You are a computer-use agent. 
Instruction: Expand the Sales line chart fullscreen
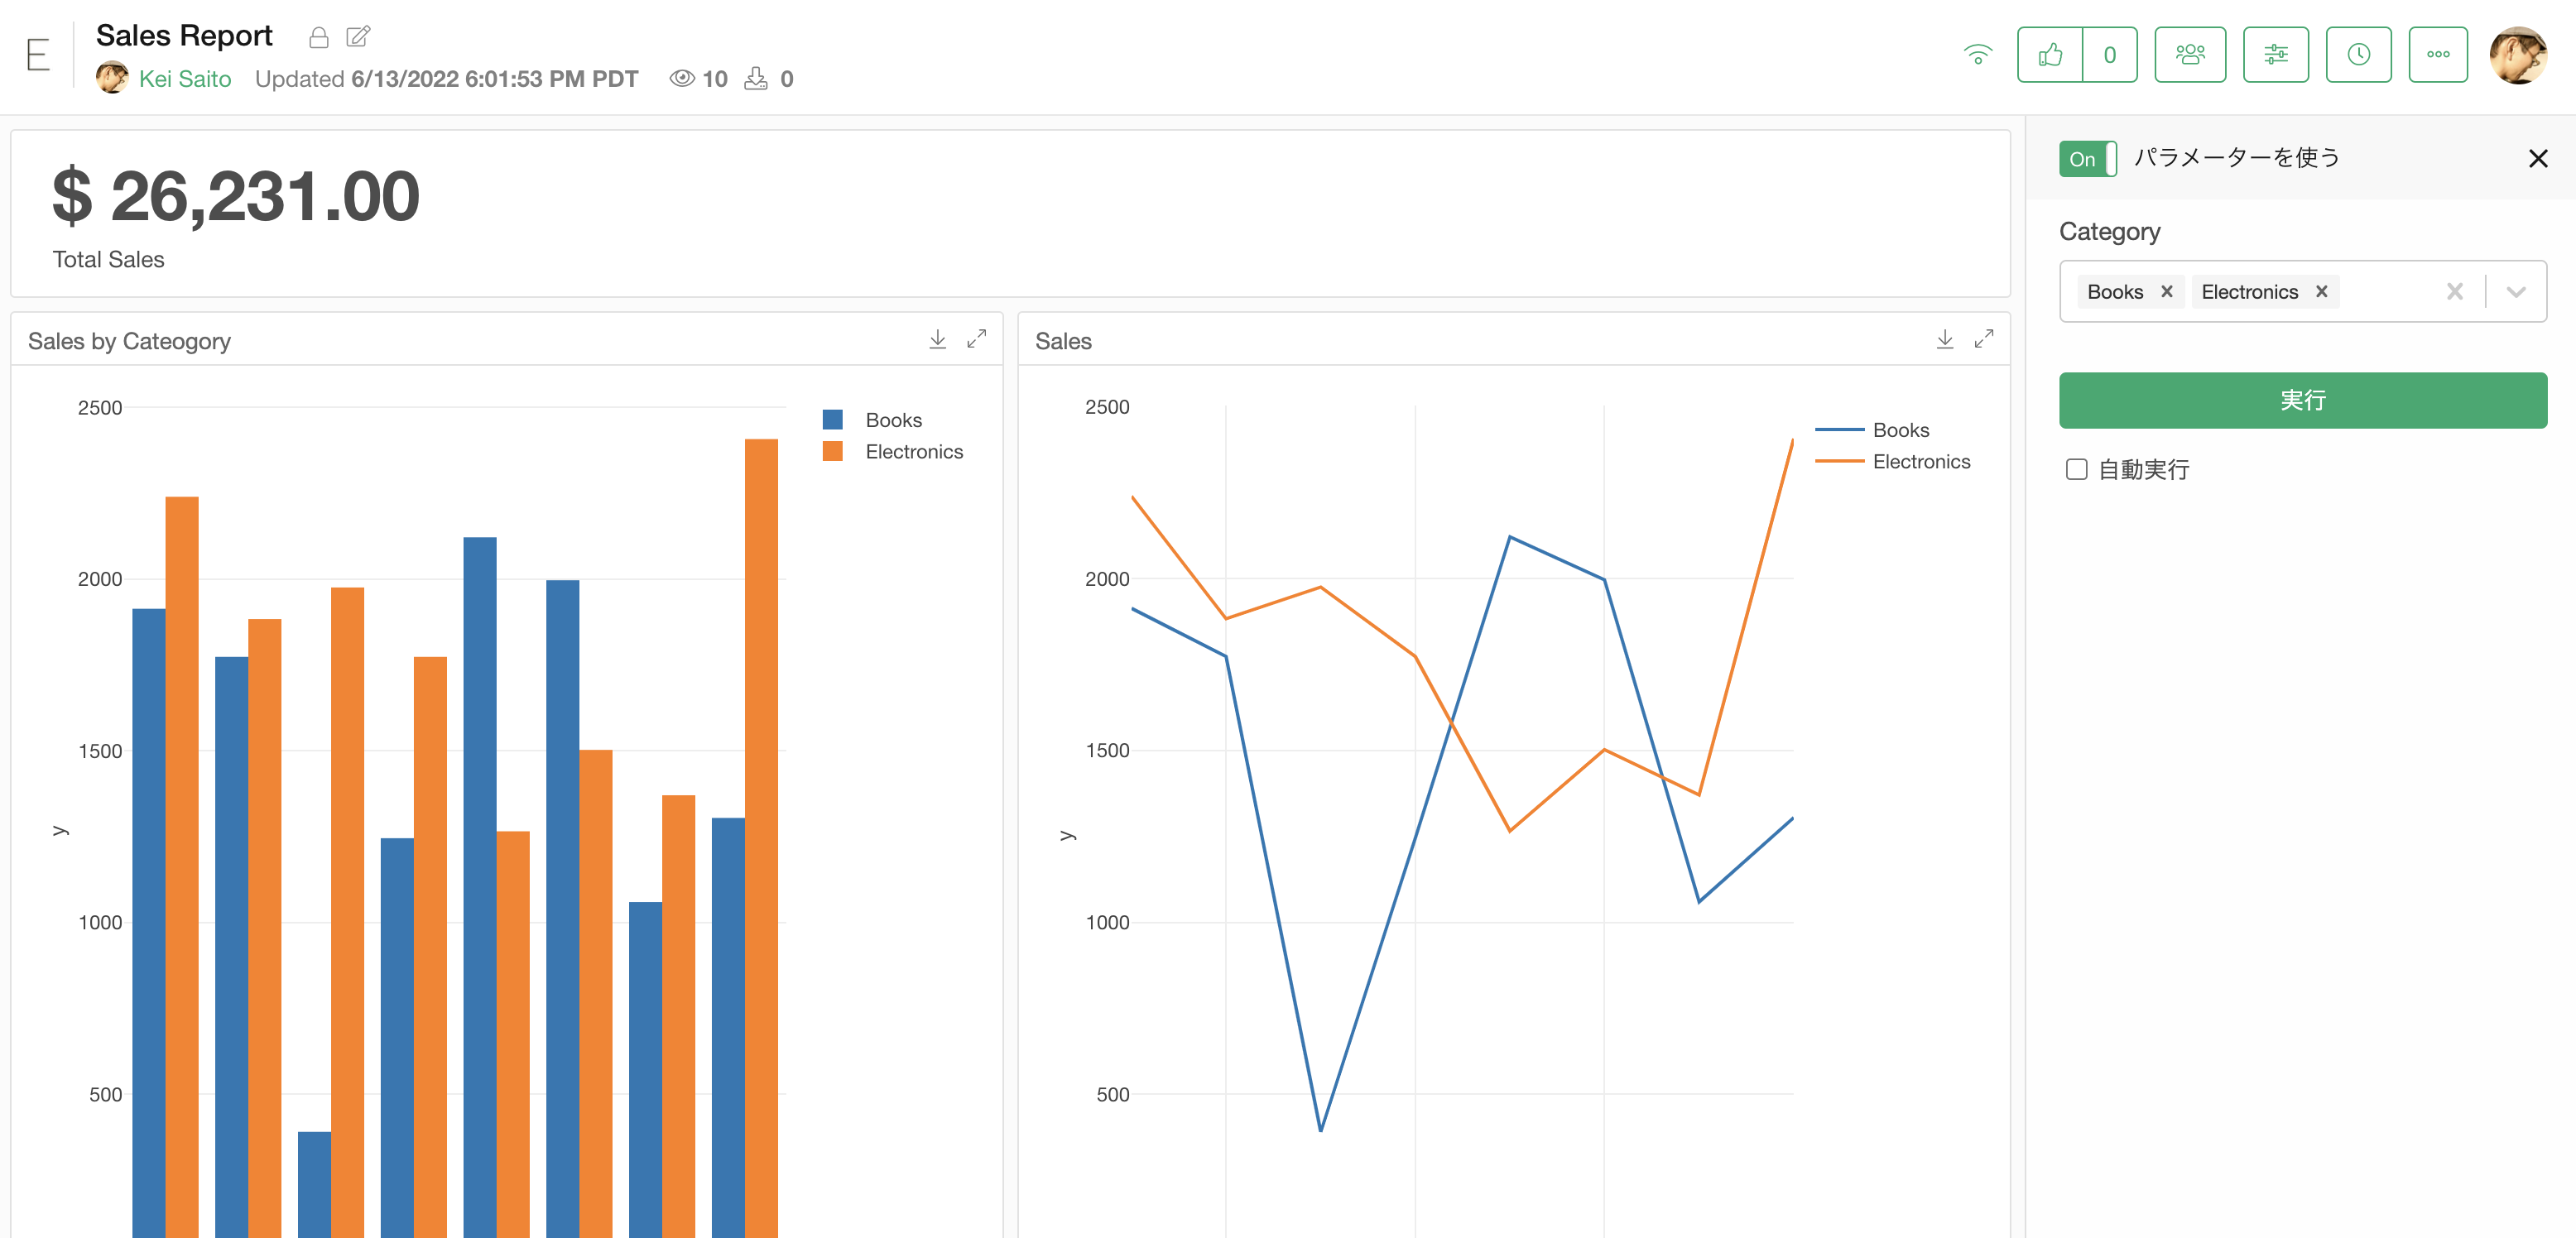(x=1983, y=340)
